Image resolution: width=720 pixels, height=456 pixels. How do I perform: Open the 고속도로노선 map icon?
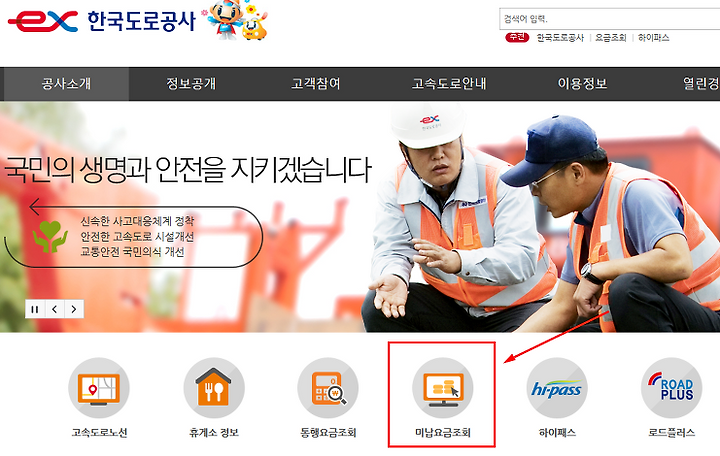99,388
